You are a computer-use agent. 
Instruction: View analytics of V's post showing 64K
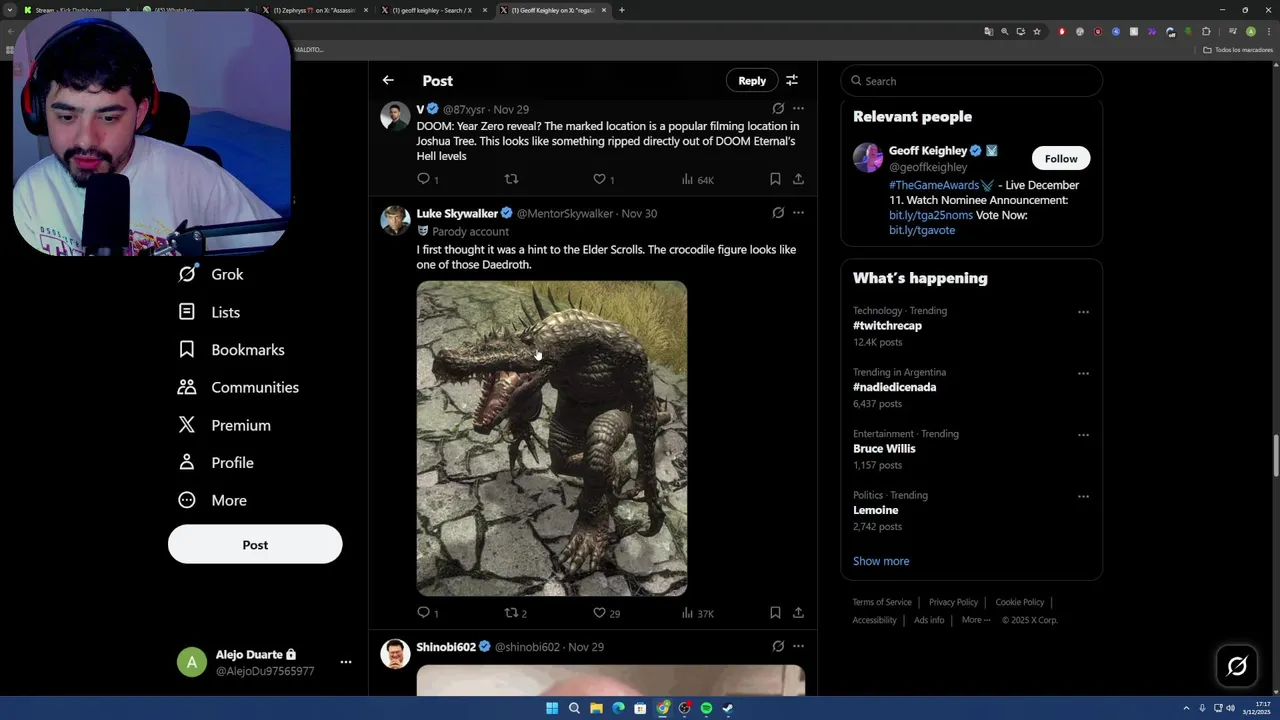[x=697, y=179]
